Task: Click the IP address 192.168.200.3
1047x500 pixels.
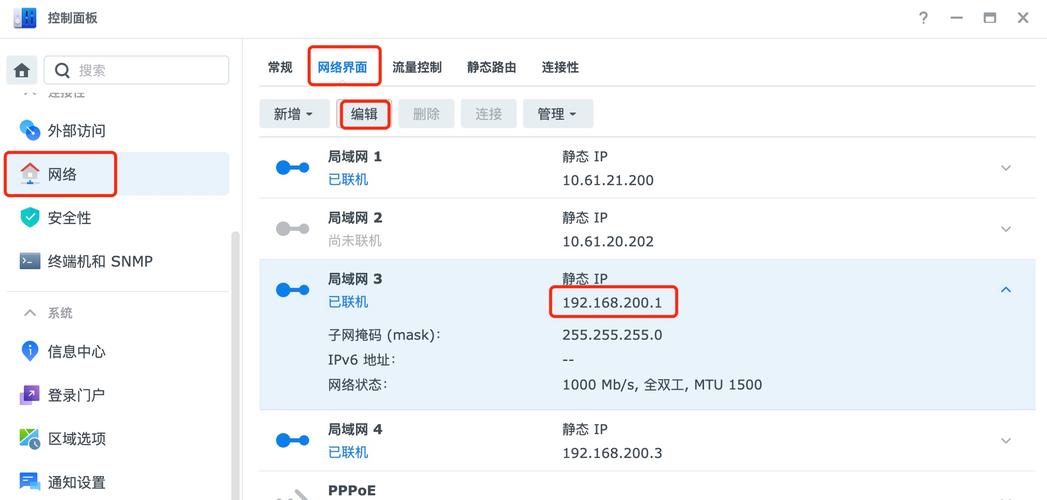Action: (612, 453)
